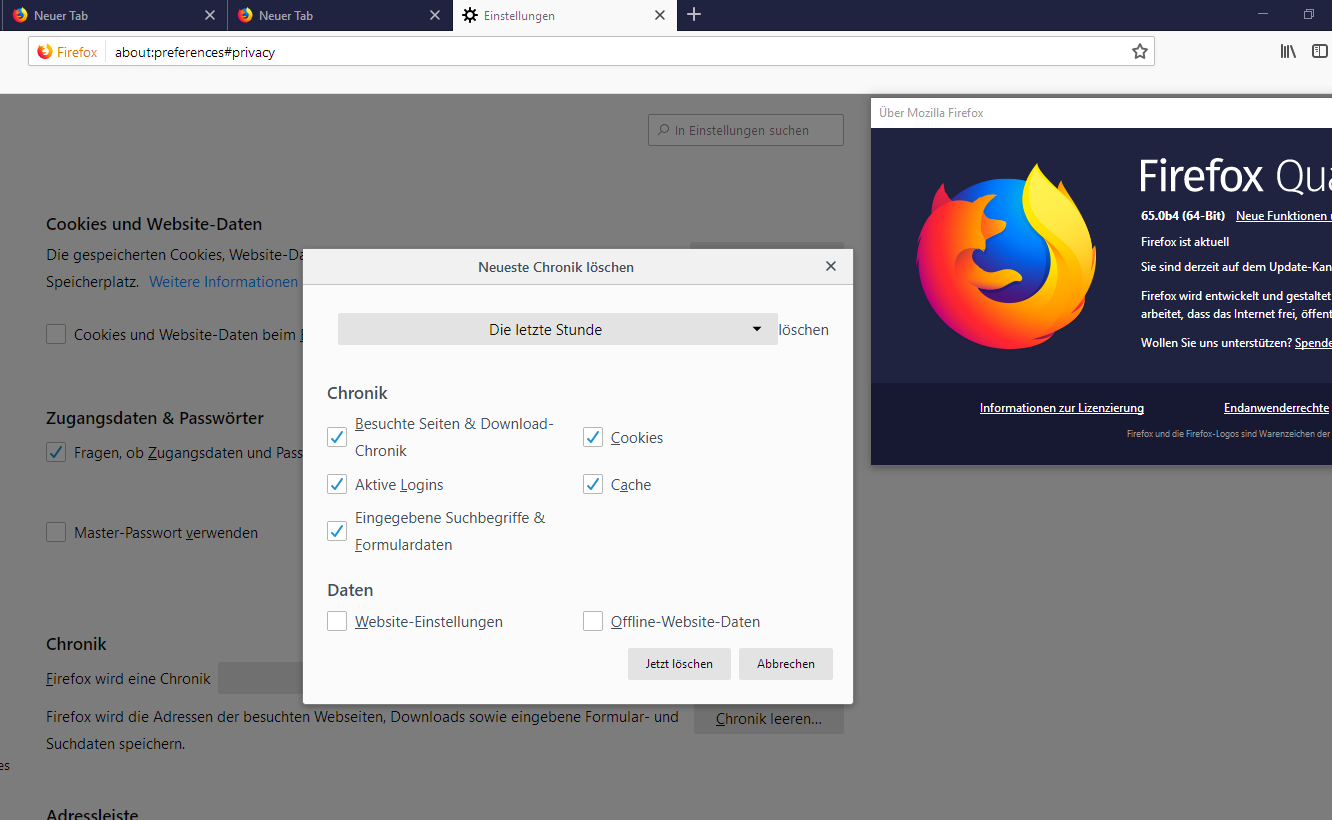Uncheck the Cookies checkbox in the dialog
Viewport: 1332px width, 820px height.
coord(593,437)
